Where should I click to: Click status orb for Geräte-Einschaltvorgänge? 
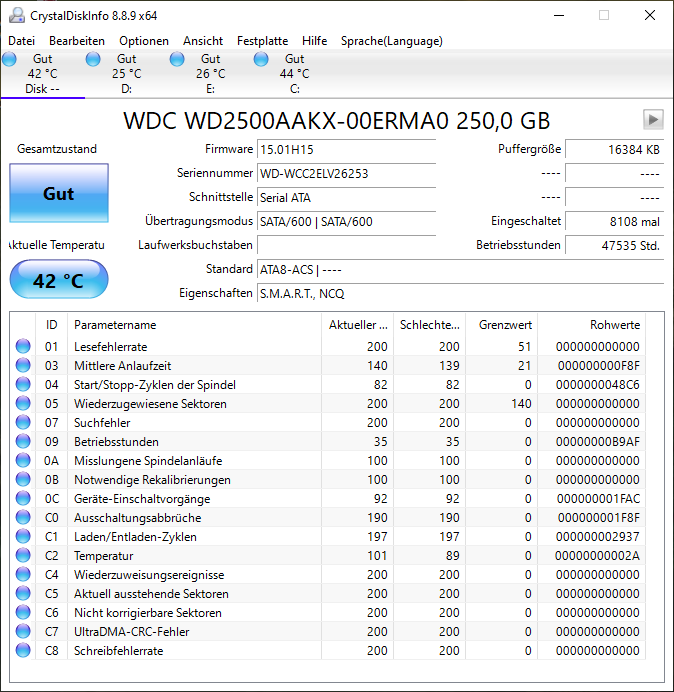23,498
